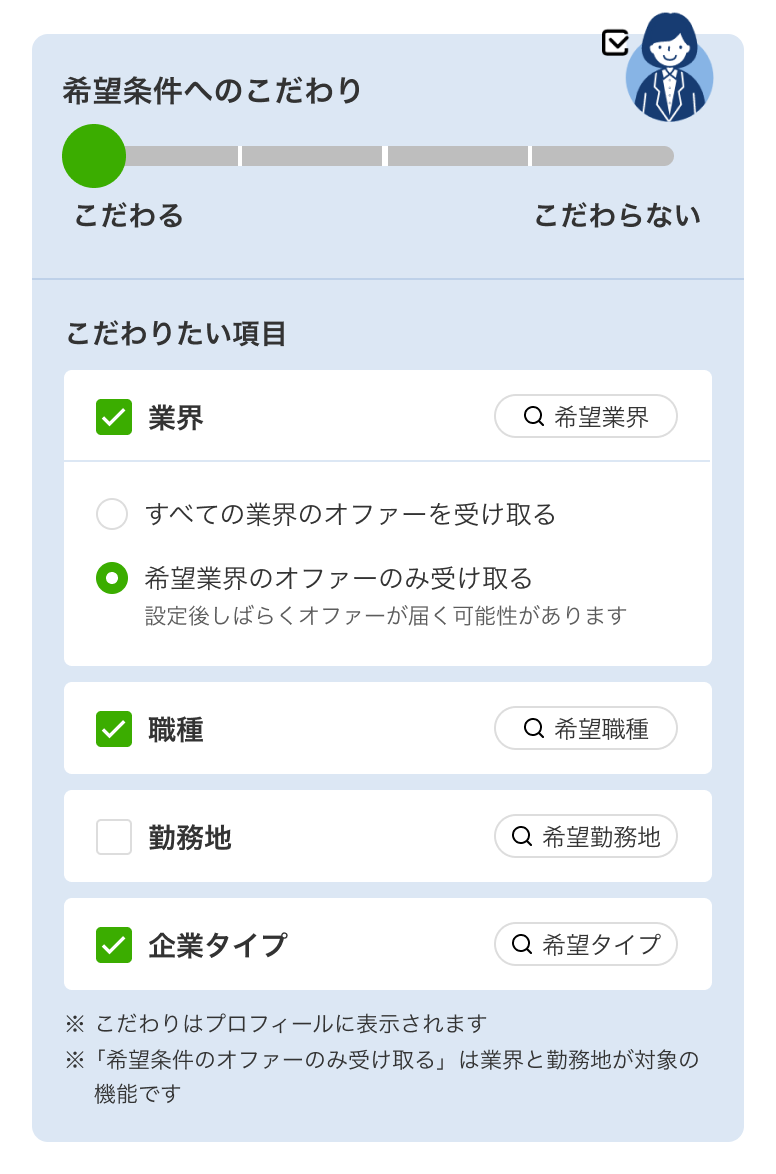Click the green slider handle
This screenshot has width=776, height=1174.
pos(94,156)
